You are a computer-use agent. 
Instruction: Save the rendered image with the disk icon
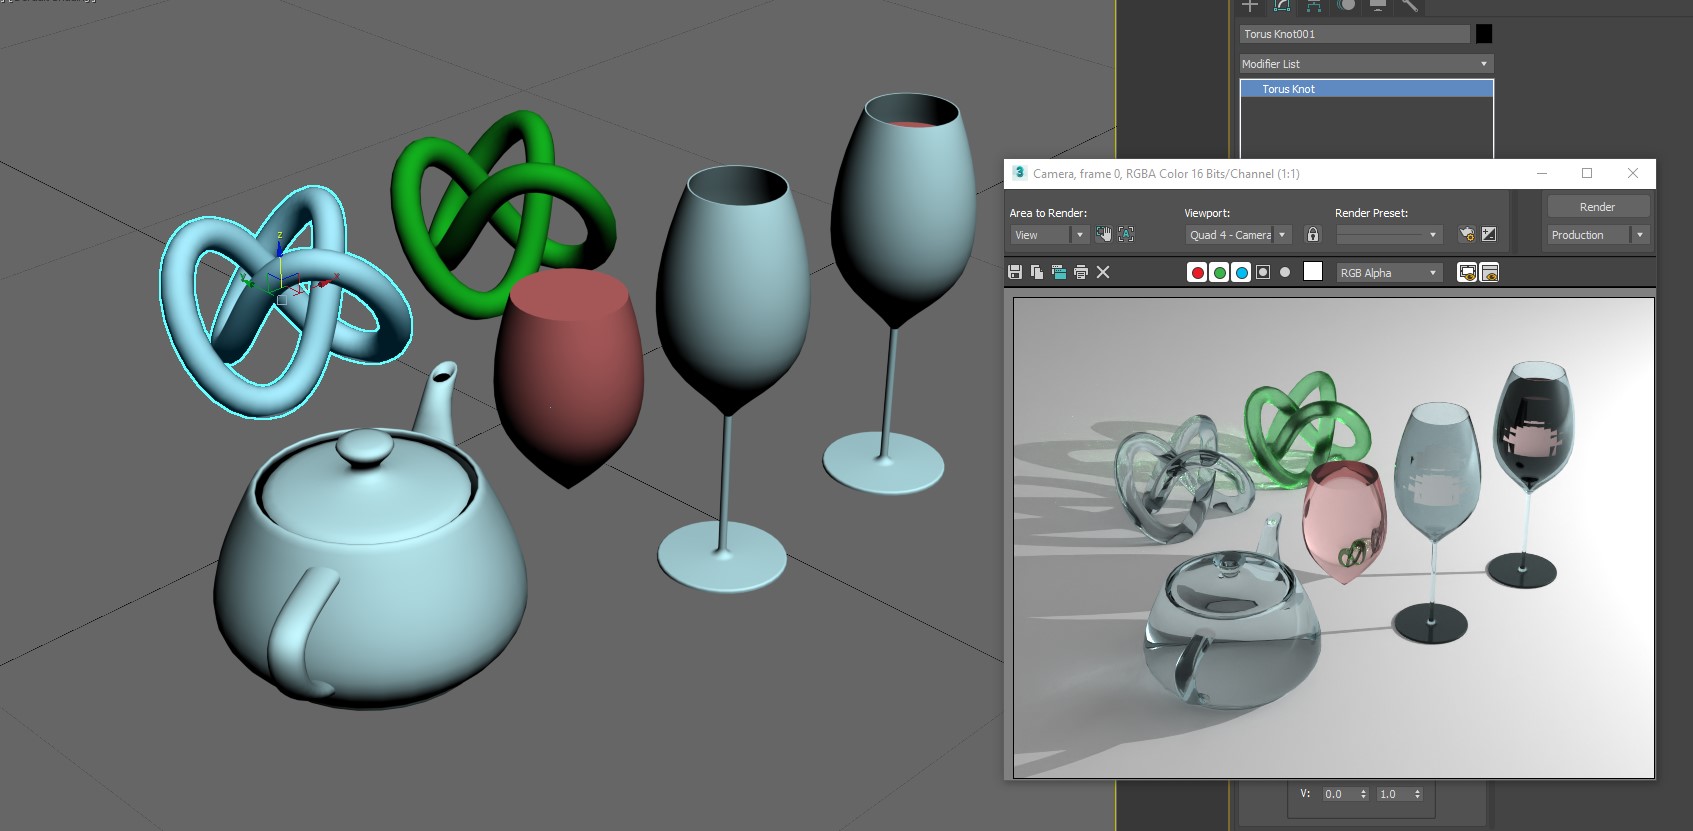1015,272
